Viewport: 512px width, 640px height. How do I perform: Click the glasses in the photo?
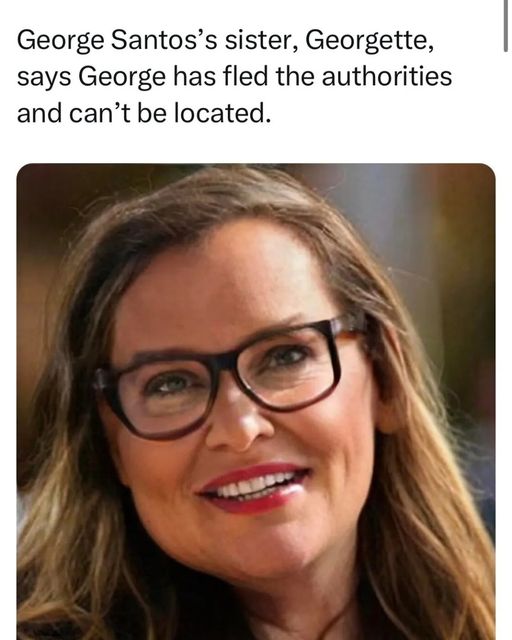click(229, 378)
